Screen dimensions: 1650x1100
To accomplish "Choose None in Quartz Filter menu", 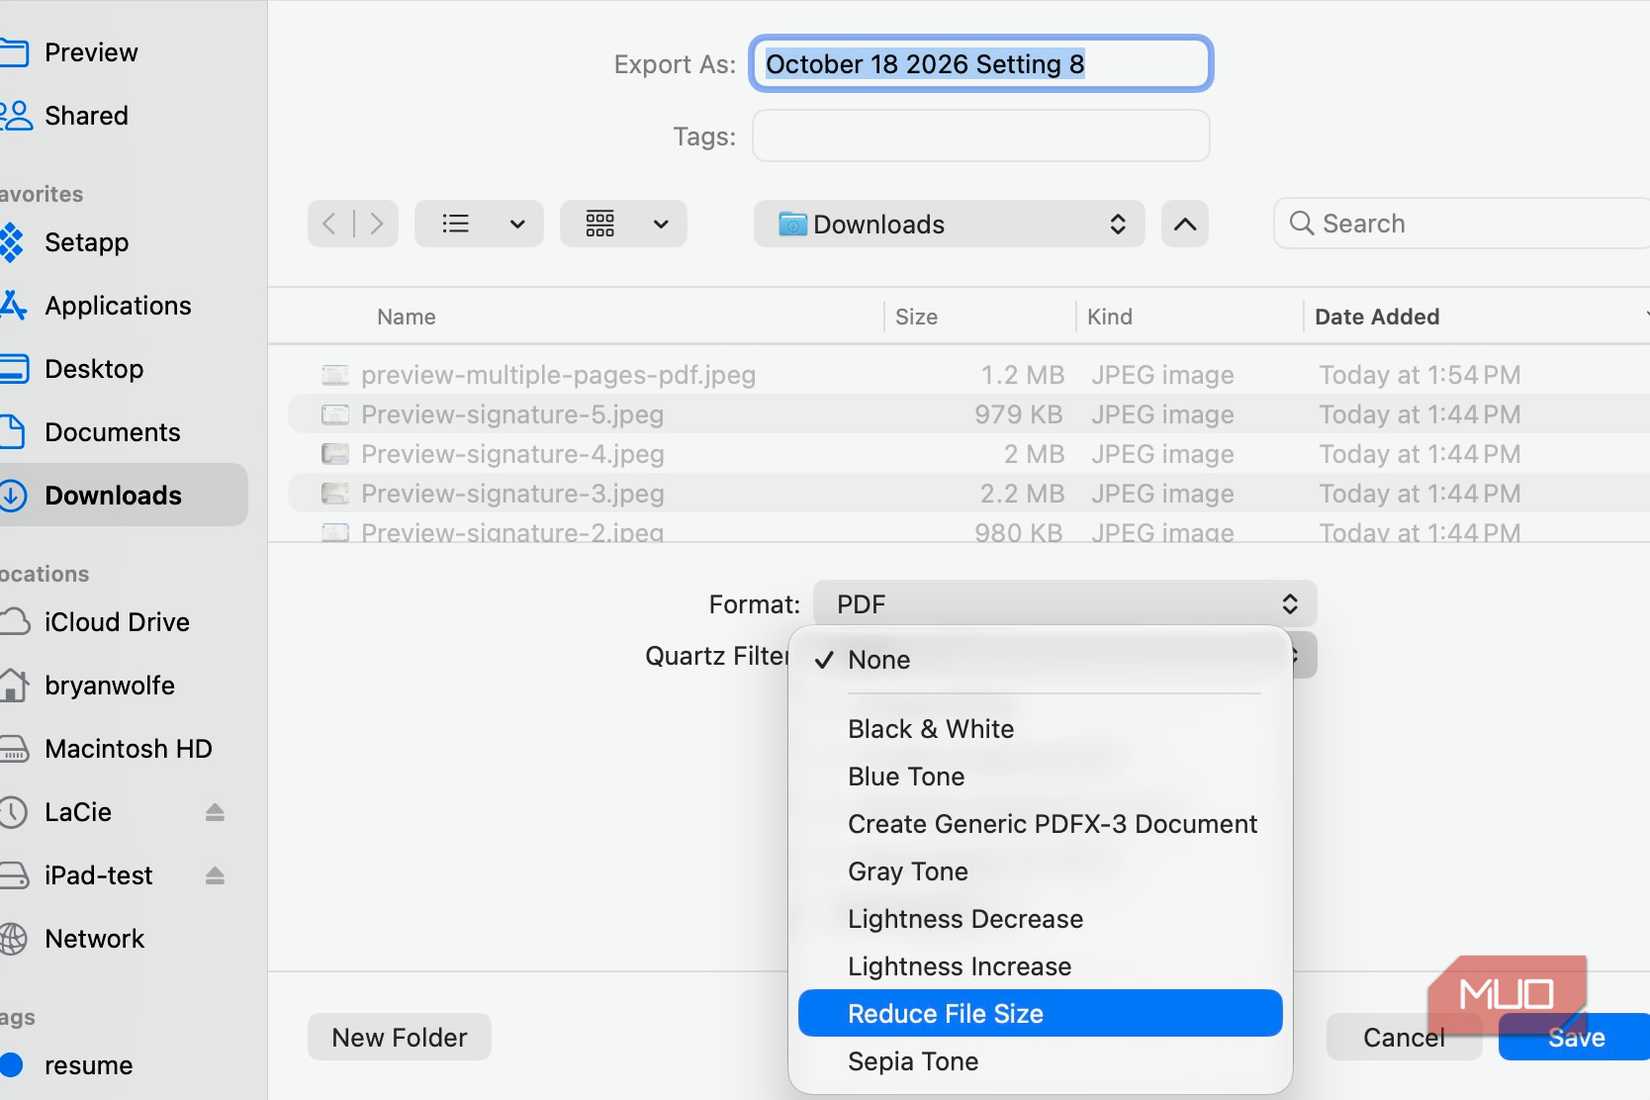I will coord(1040,660).
